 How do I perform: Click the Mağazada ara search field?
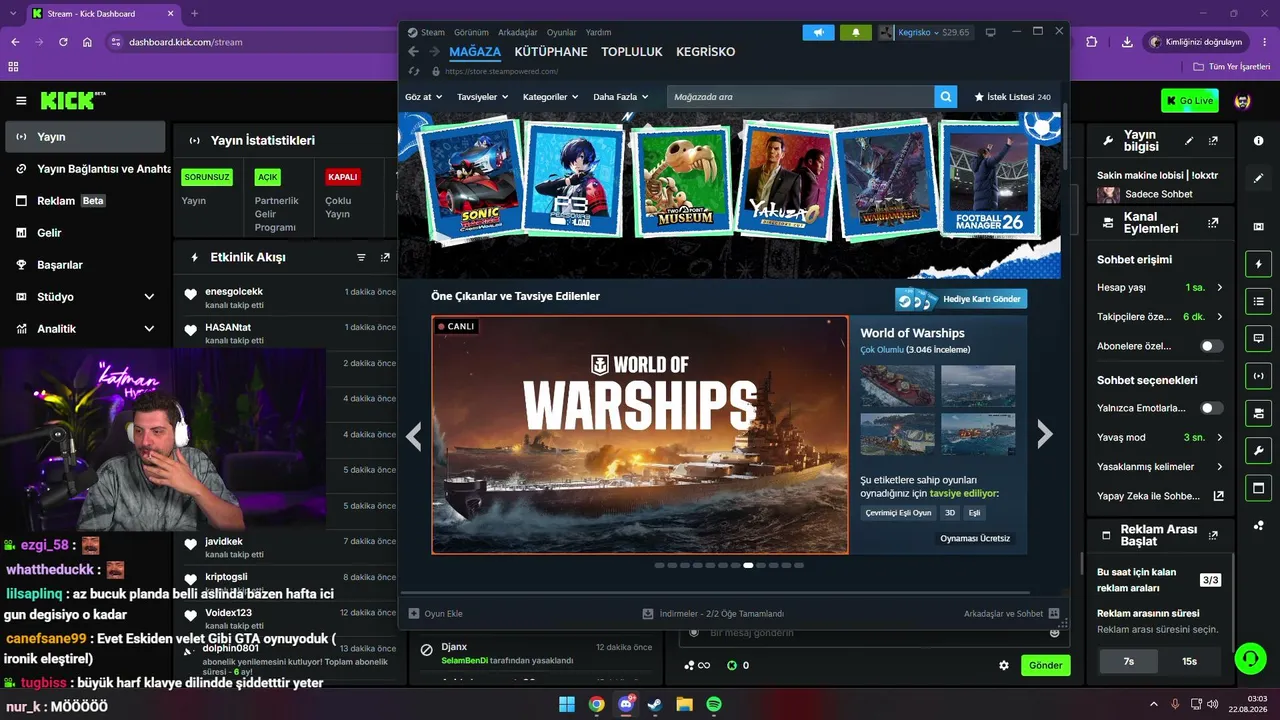click(x=801, y=97)
